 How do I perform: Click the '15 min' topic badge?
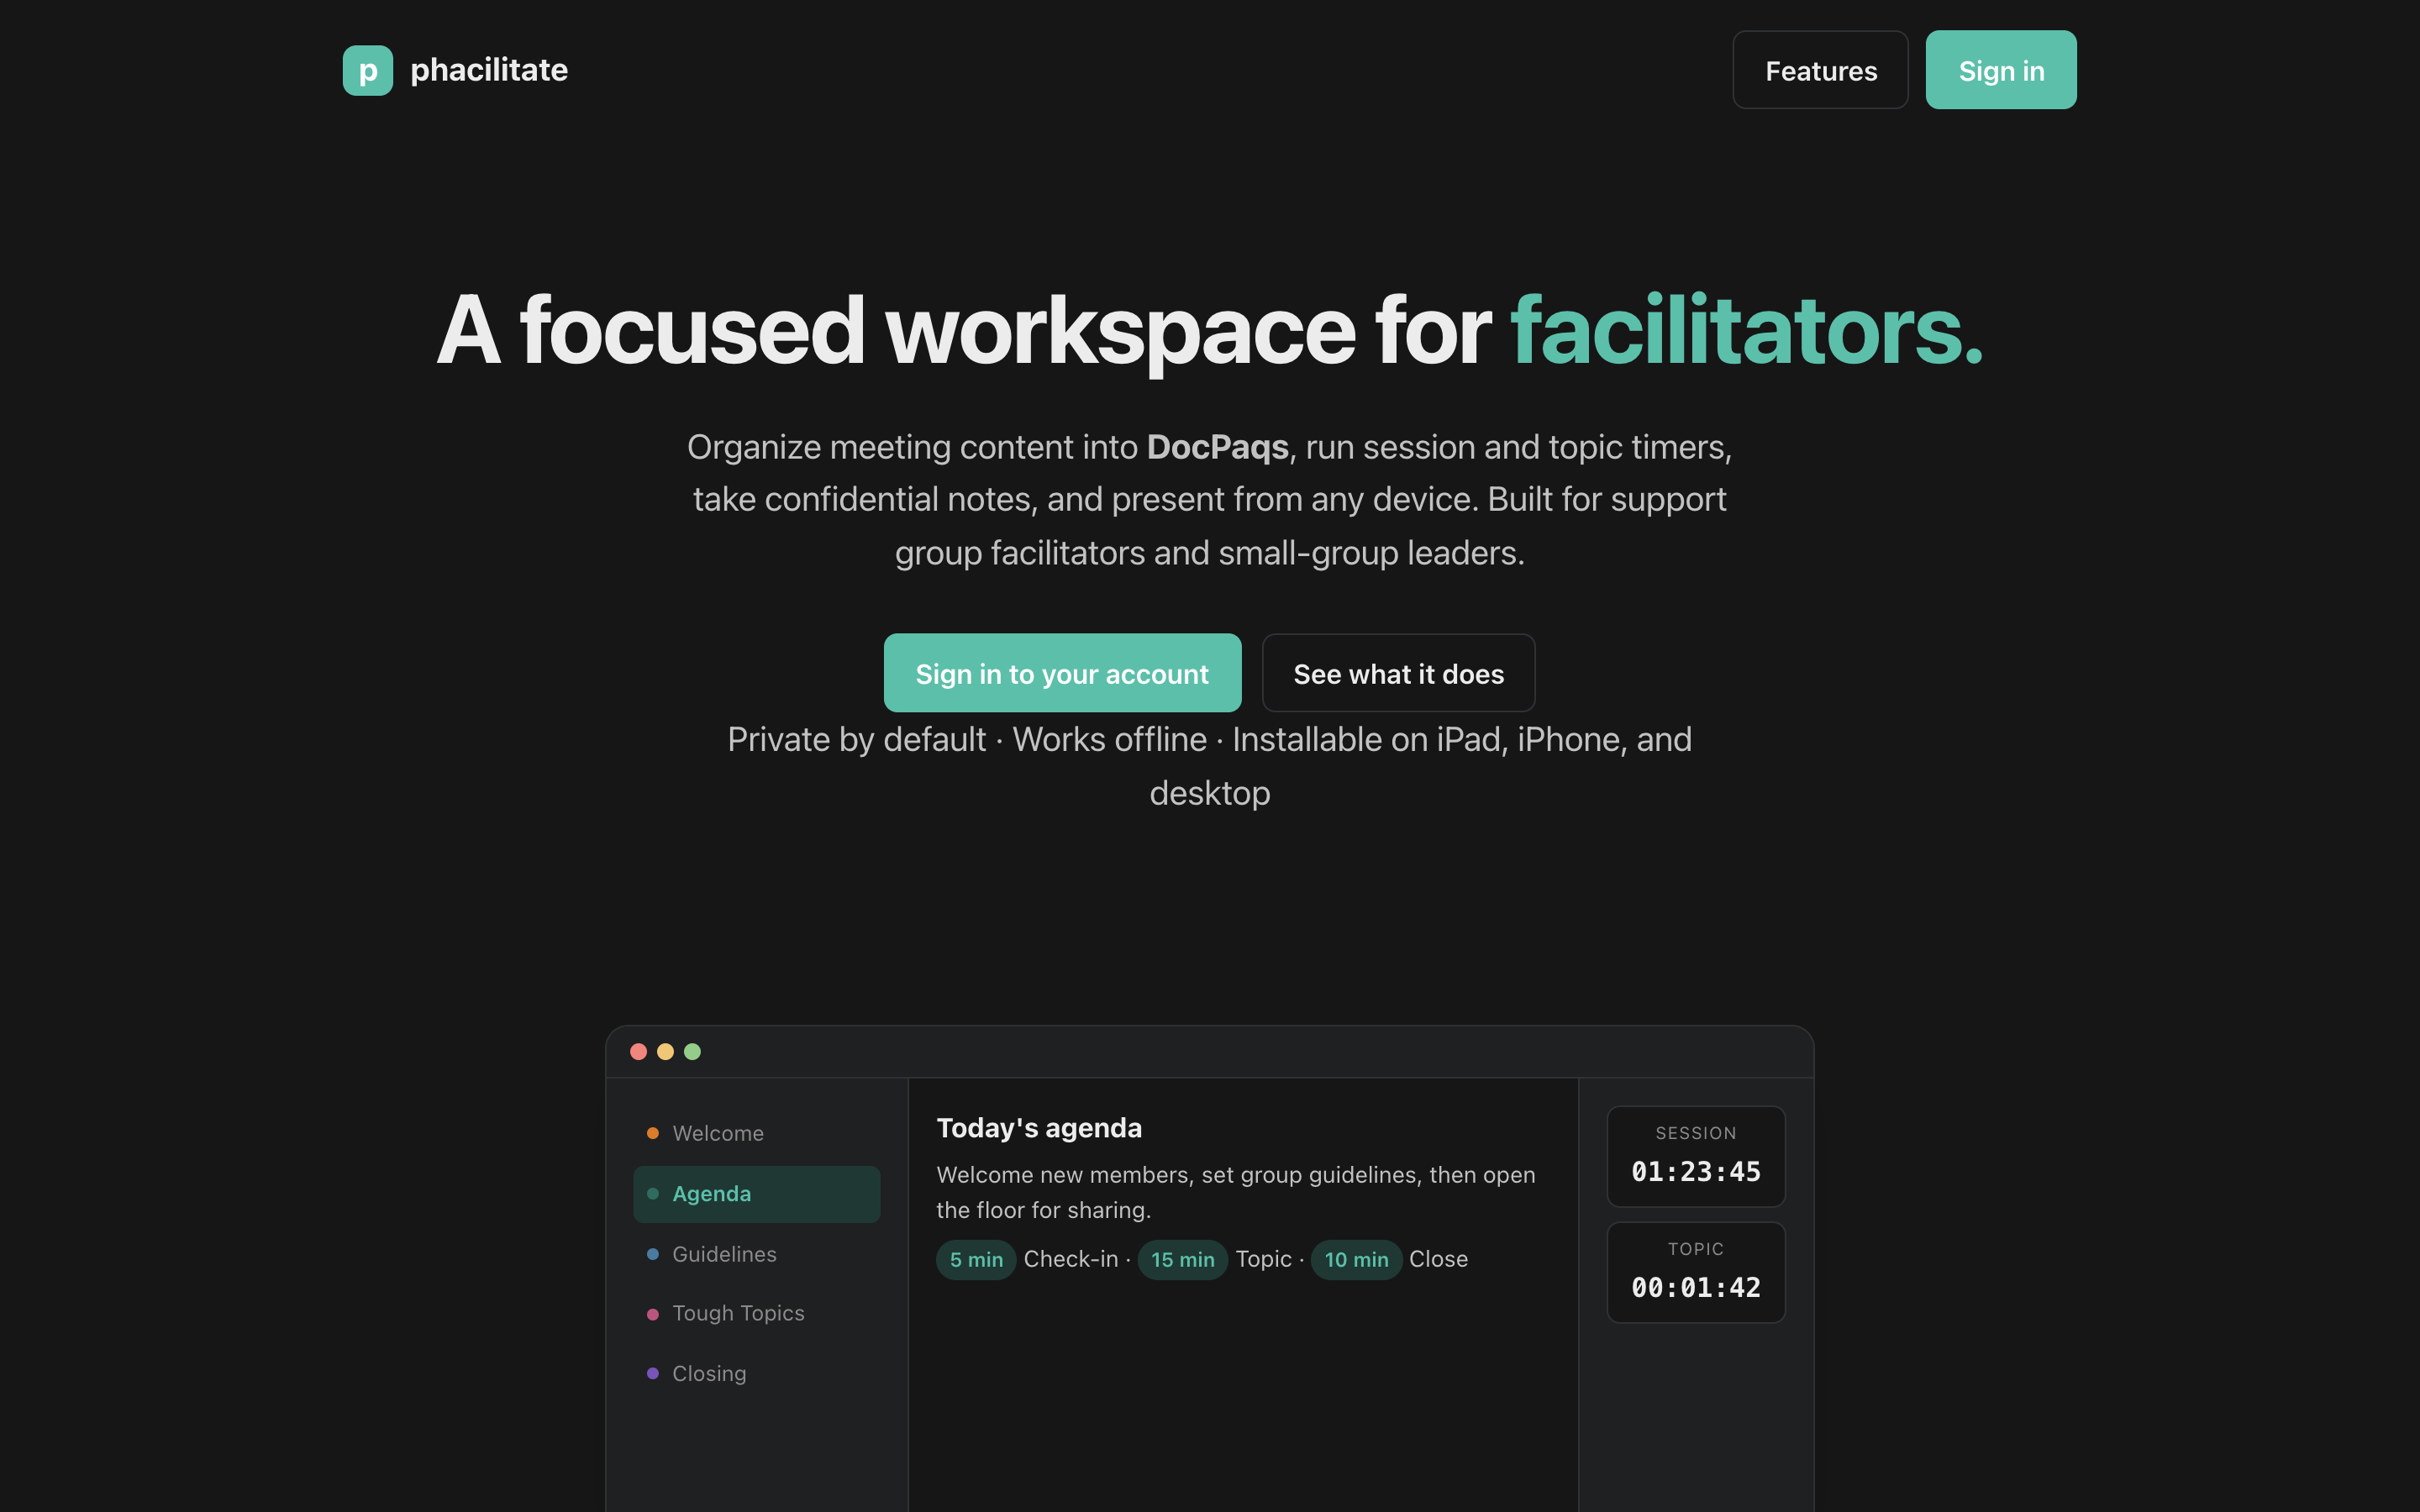(x=1182, y=1259)
